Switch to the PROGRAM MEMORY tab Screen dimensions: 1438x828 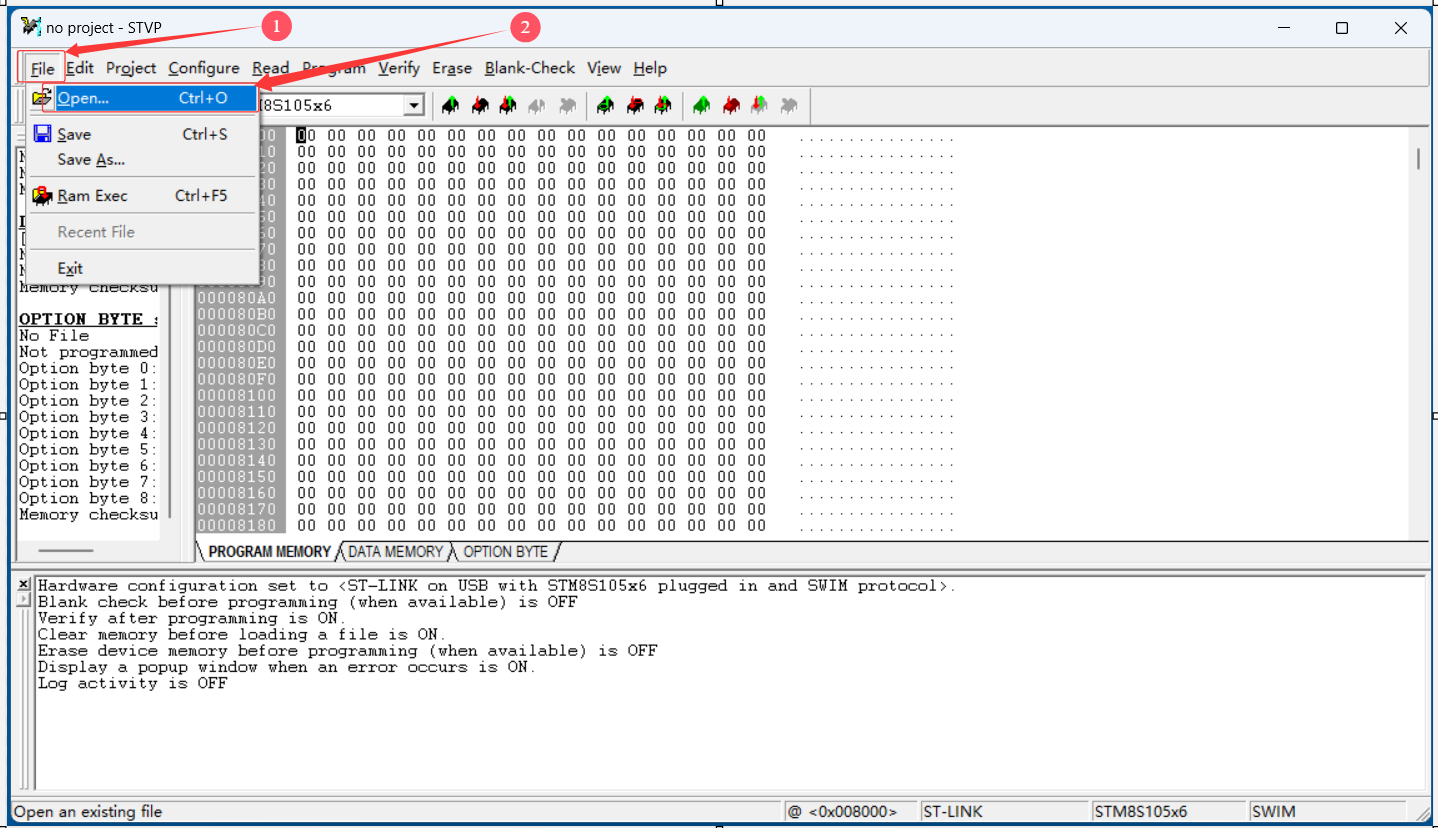269,552
